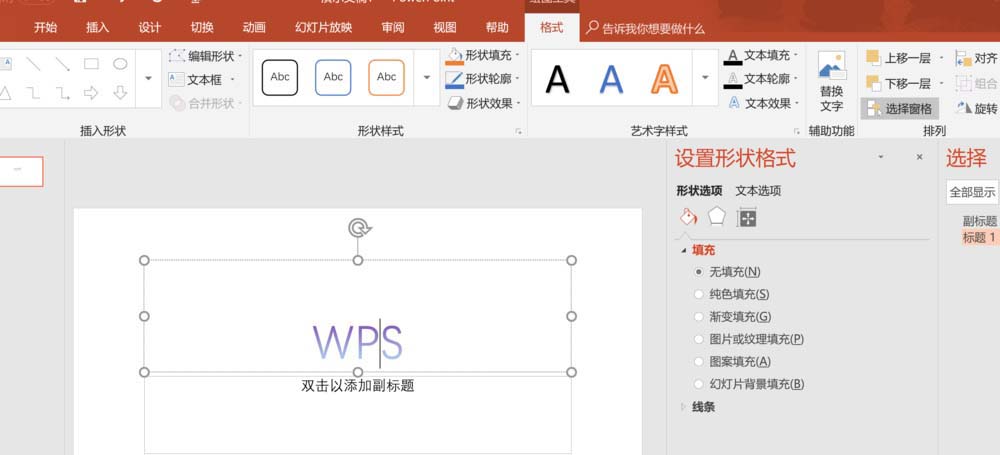This screenshot has height=455, width=1000.
Task: Open 上移一层 dropdown arrow
Action: pos(941,58)
